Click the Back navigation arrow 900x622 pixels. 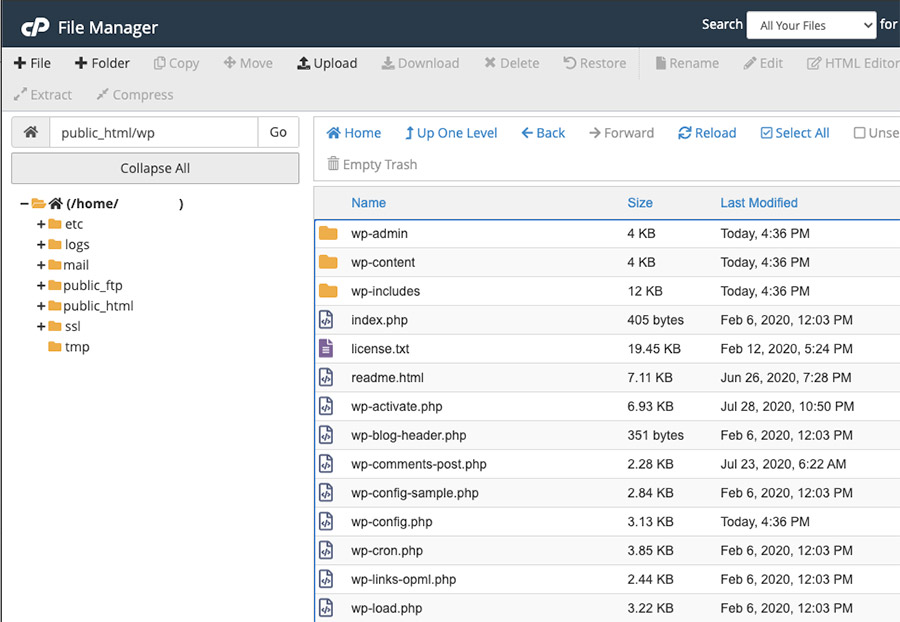[527, 133]
